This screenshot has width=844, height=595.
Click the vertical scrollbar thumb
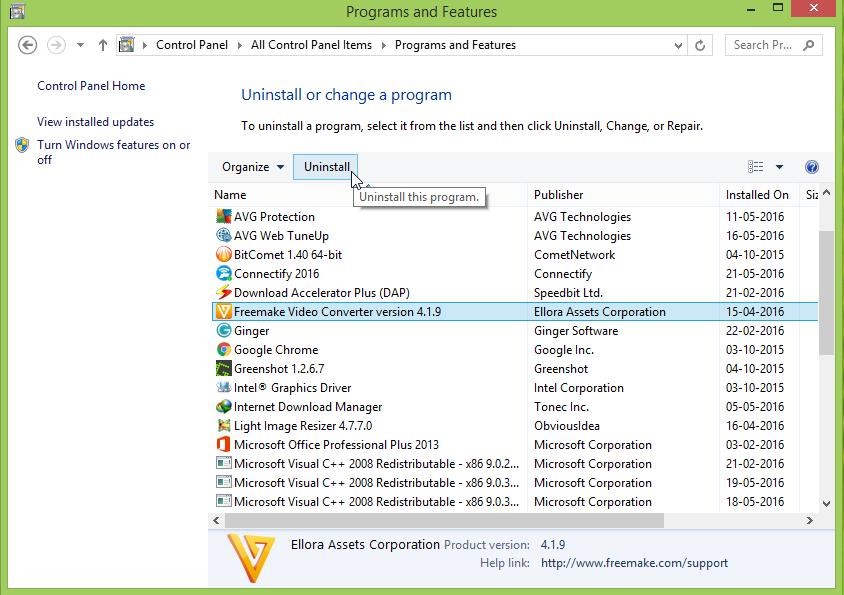click(x=826, y=292)
